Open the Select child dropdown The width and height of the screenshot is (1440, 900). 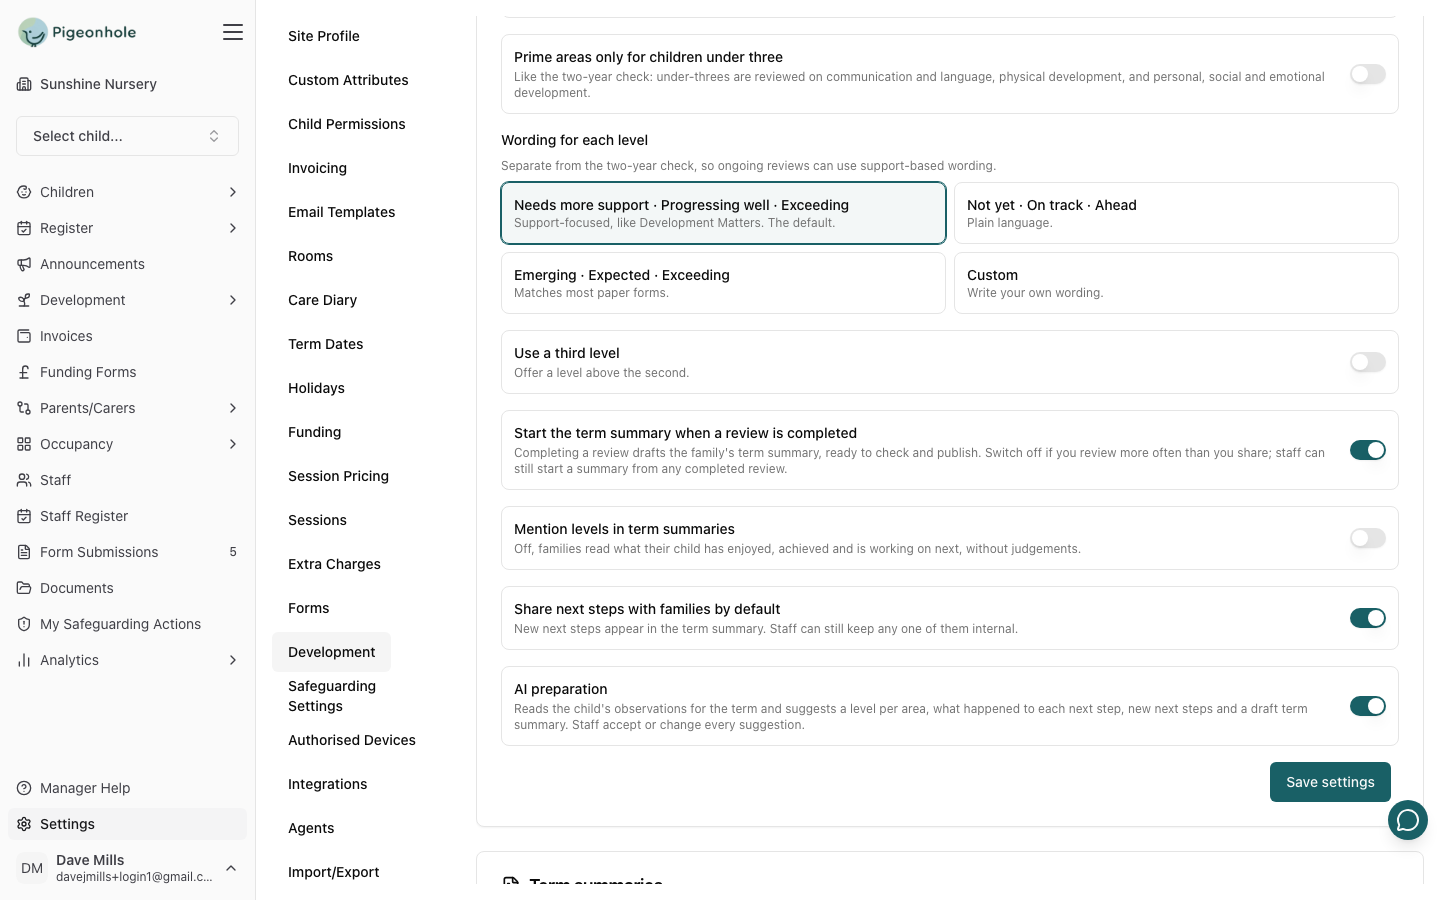point(127,136)
